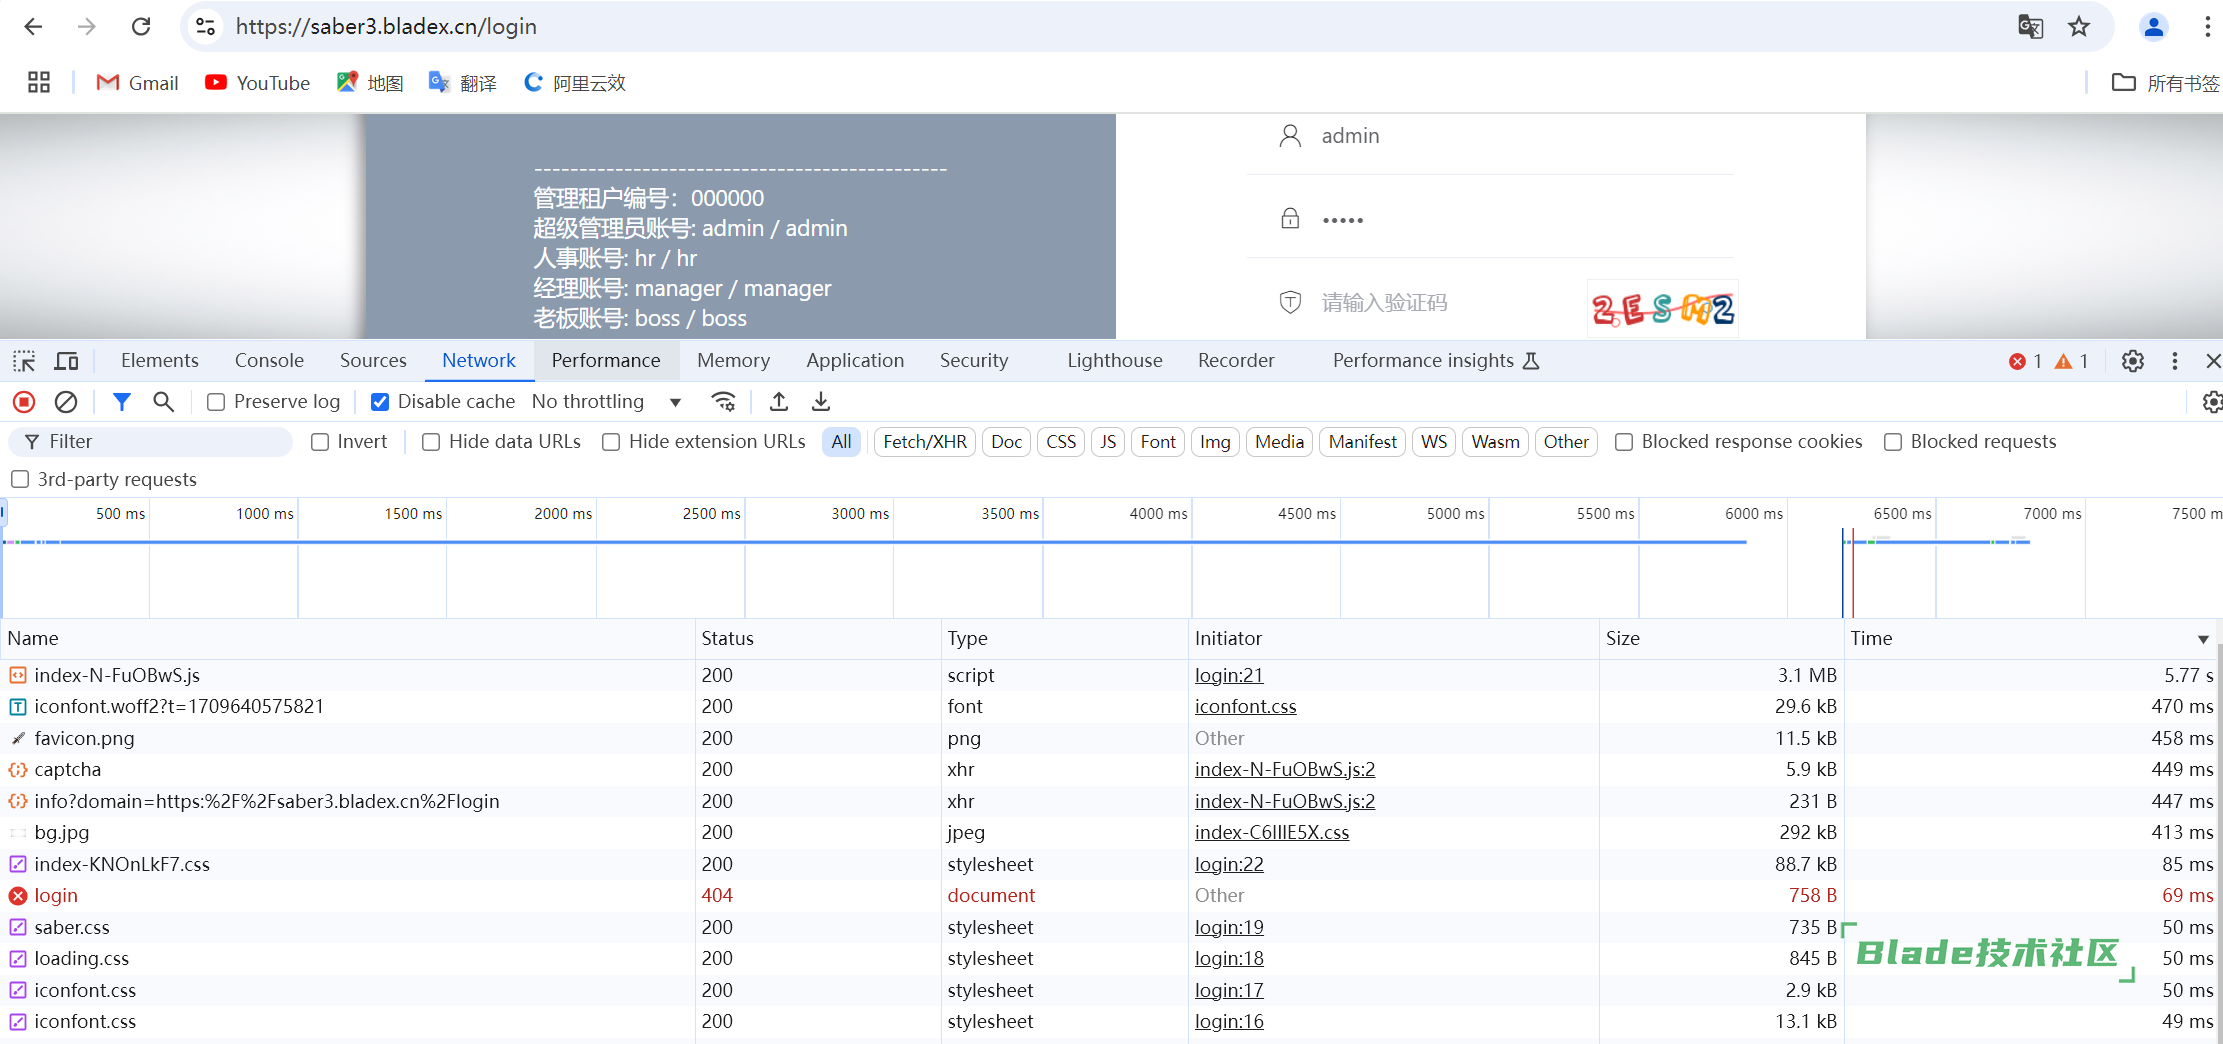Open site information icon in address bar
Viewport: 2223px width, 1044px height.
pos(205,27)
